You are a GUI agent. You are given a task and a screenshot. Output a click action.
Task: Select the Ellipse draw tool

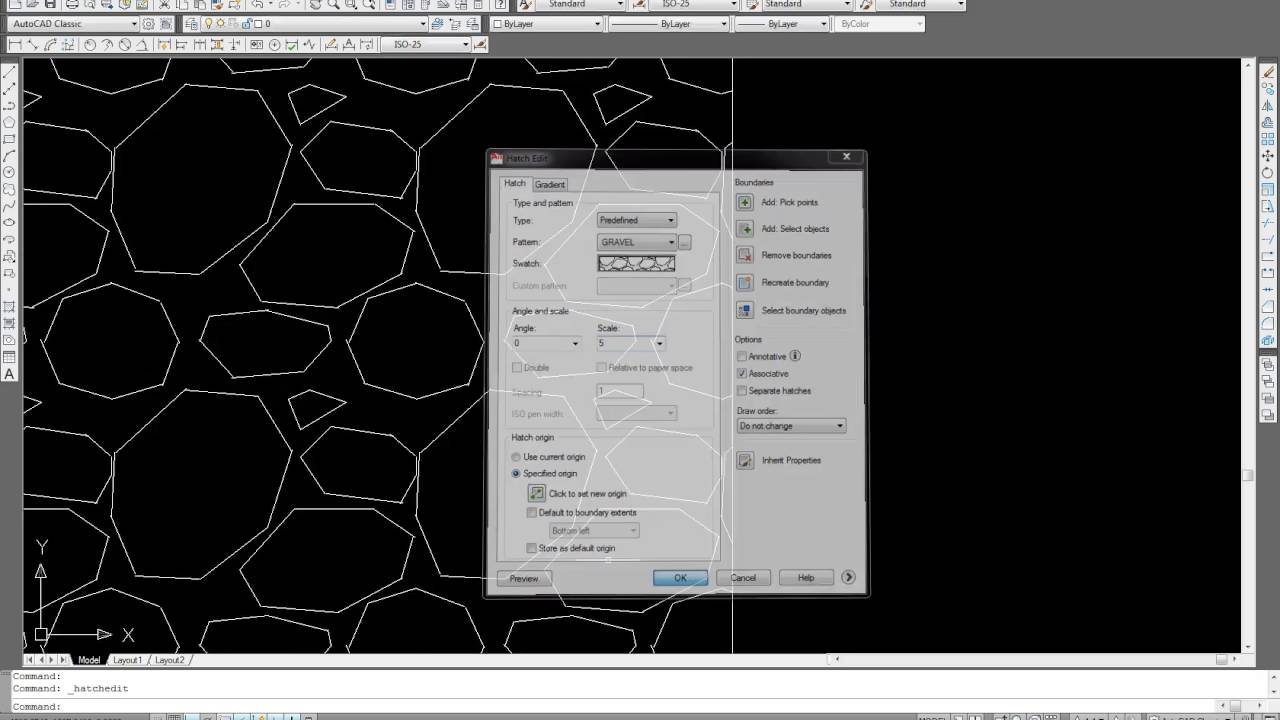coord(9,223)
